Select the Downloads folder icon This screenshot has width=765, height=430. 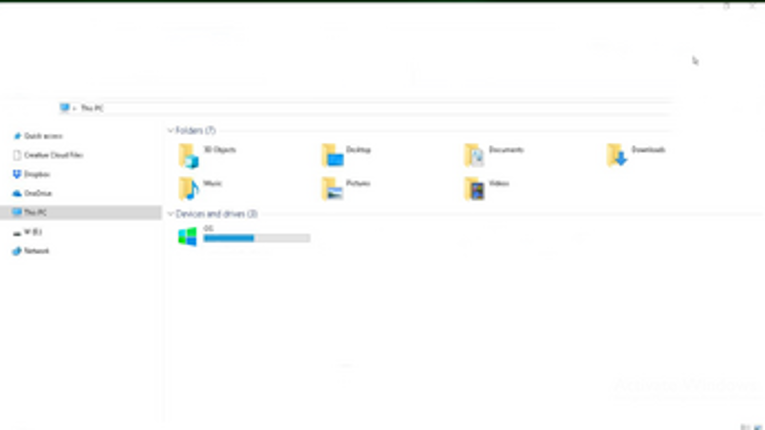point(617,156)
